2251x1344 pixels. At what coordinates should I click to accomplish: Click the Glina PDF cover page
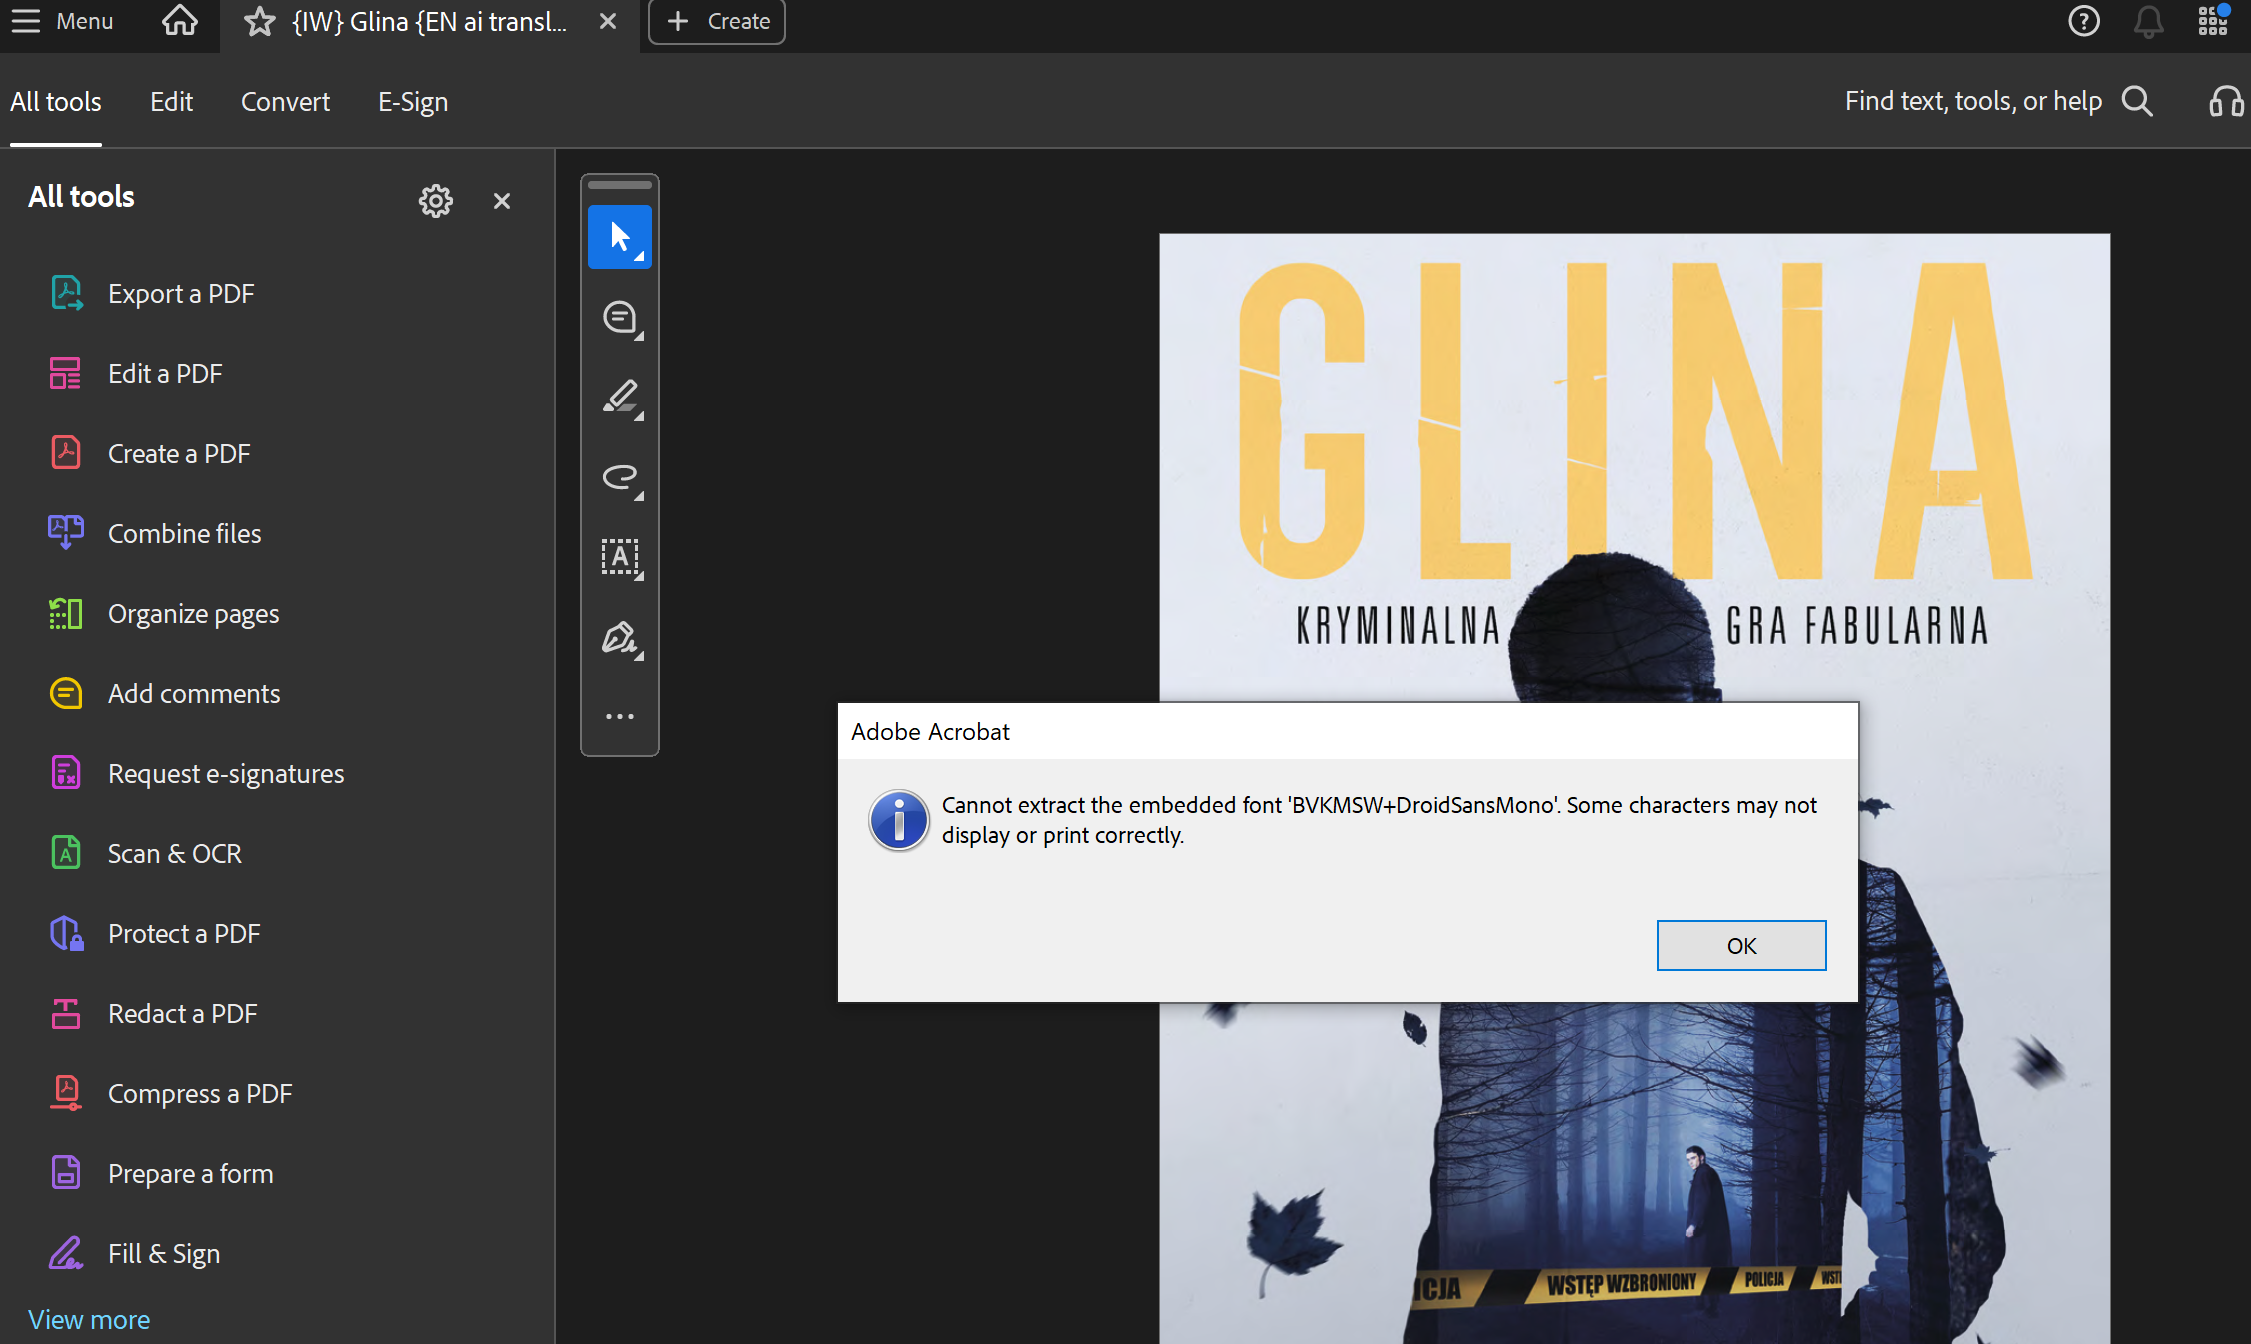1634,788
